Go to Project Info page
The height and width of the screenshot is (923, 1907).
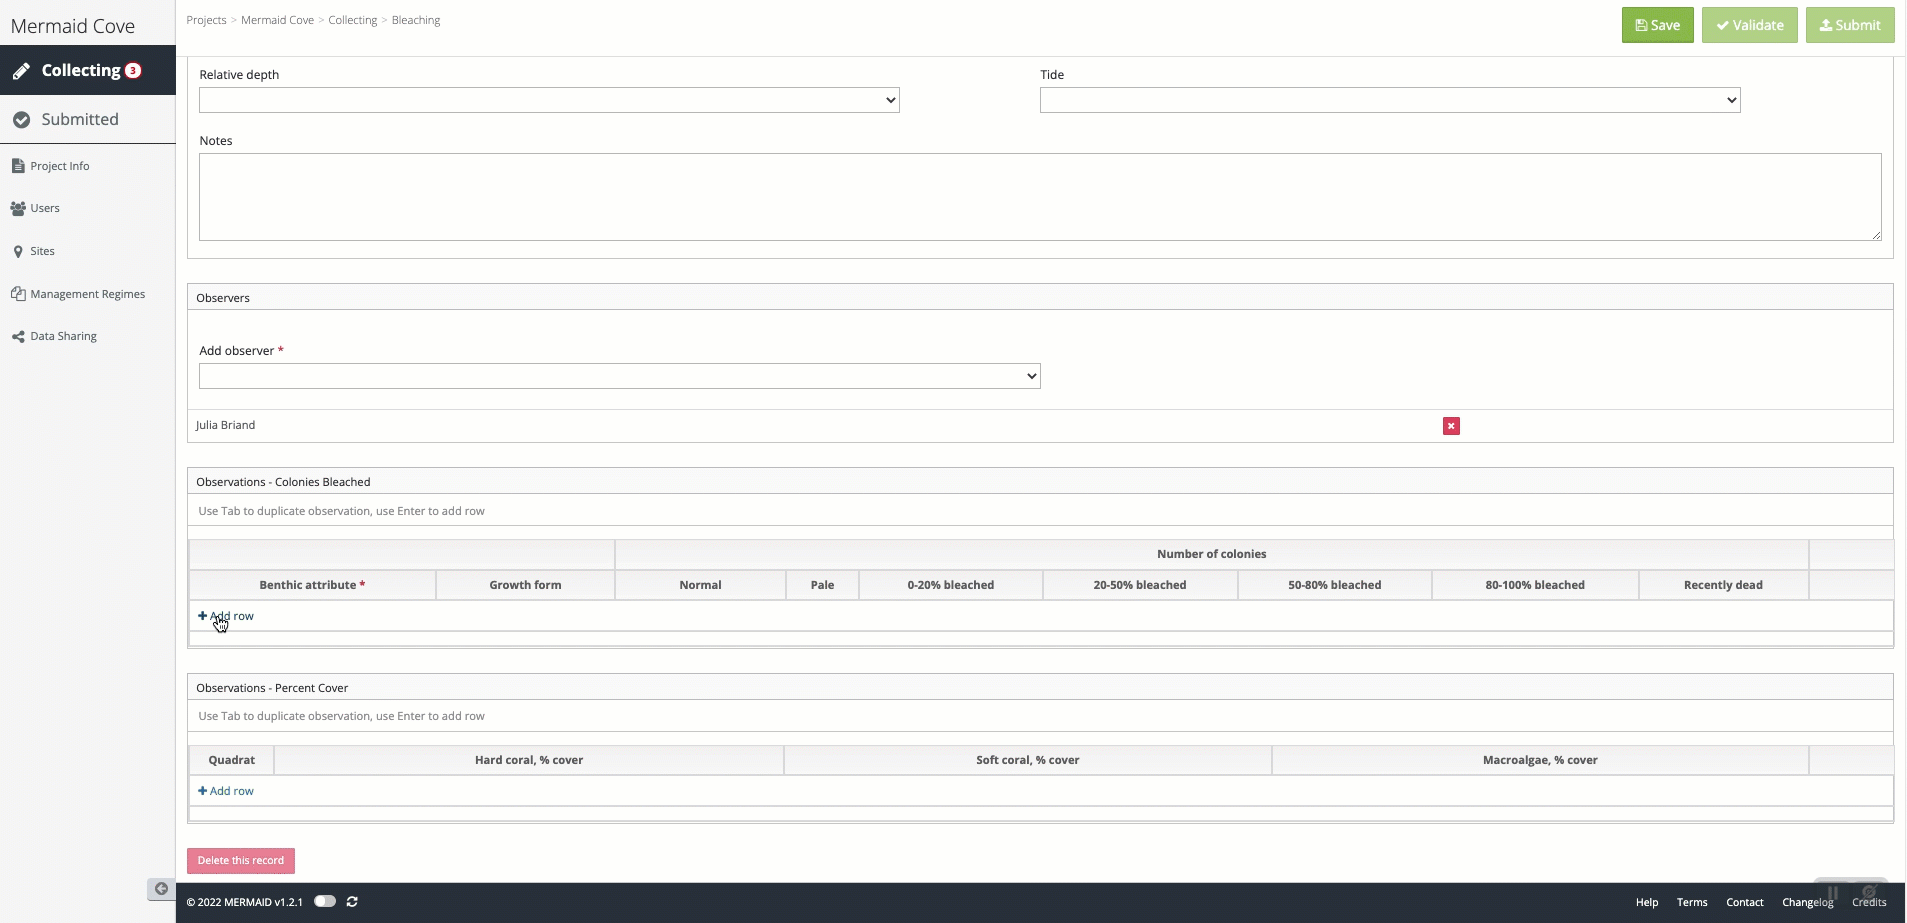point(59,166)
